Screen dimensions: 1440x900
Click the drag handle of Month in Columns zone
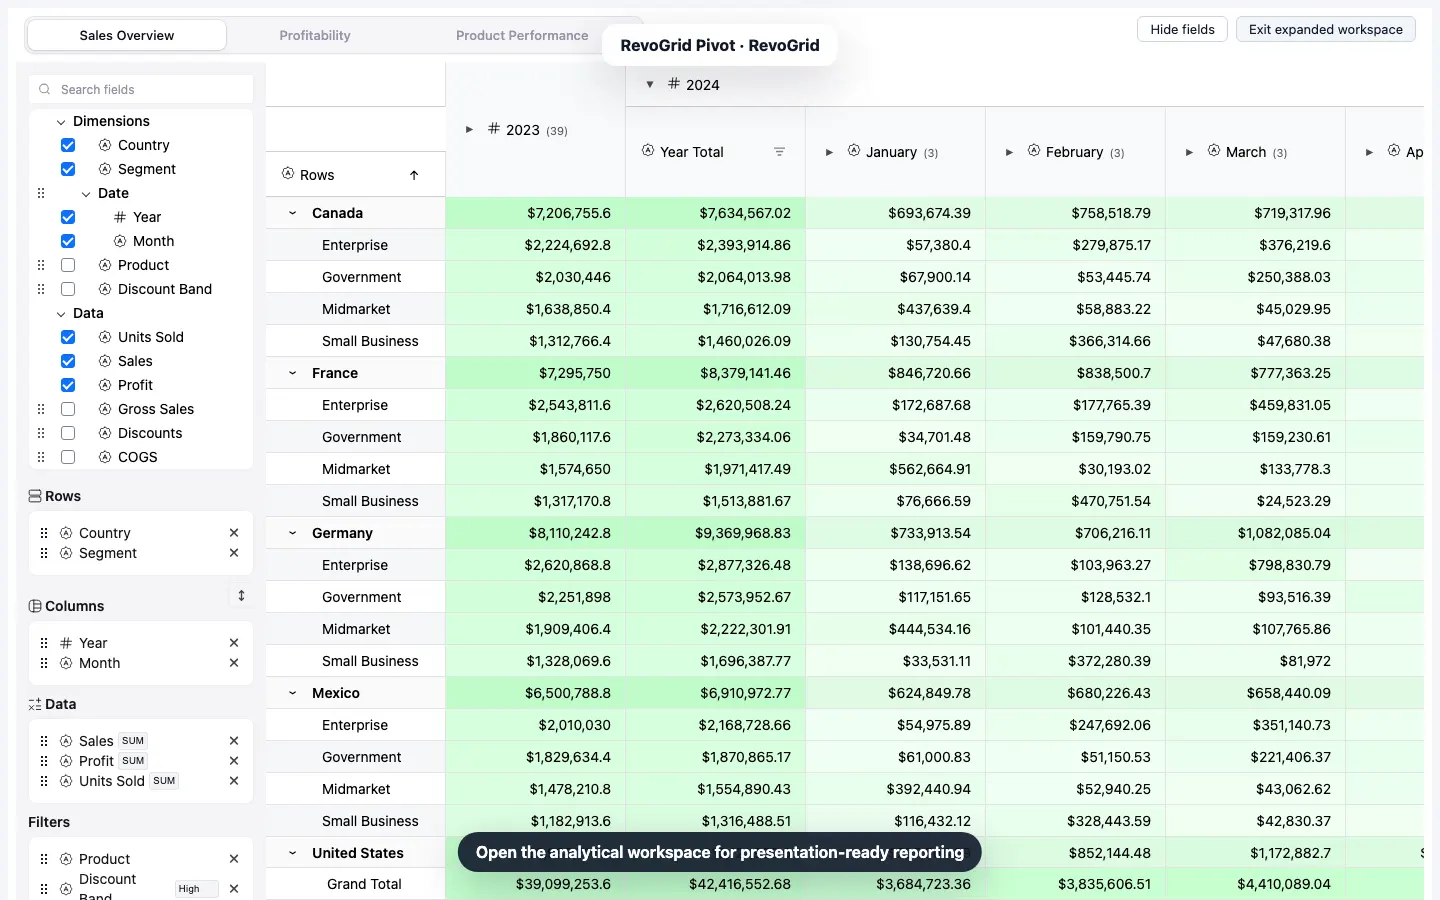[44, 663]
